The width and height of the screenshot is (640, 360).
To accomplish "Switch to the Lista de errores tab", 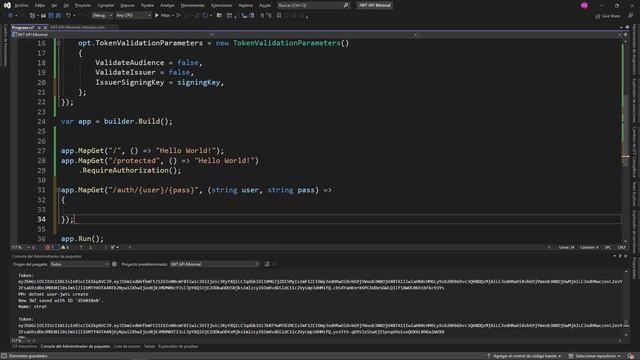I will tap(127, 347).
